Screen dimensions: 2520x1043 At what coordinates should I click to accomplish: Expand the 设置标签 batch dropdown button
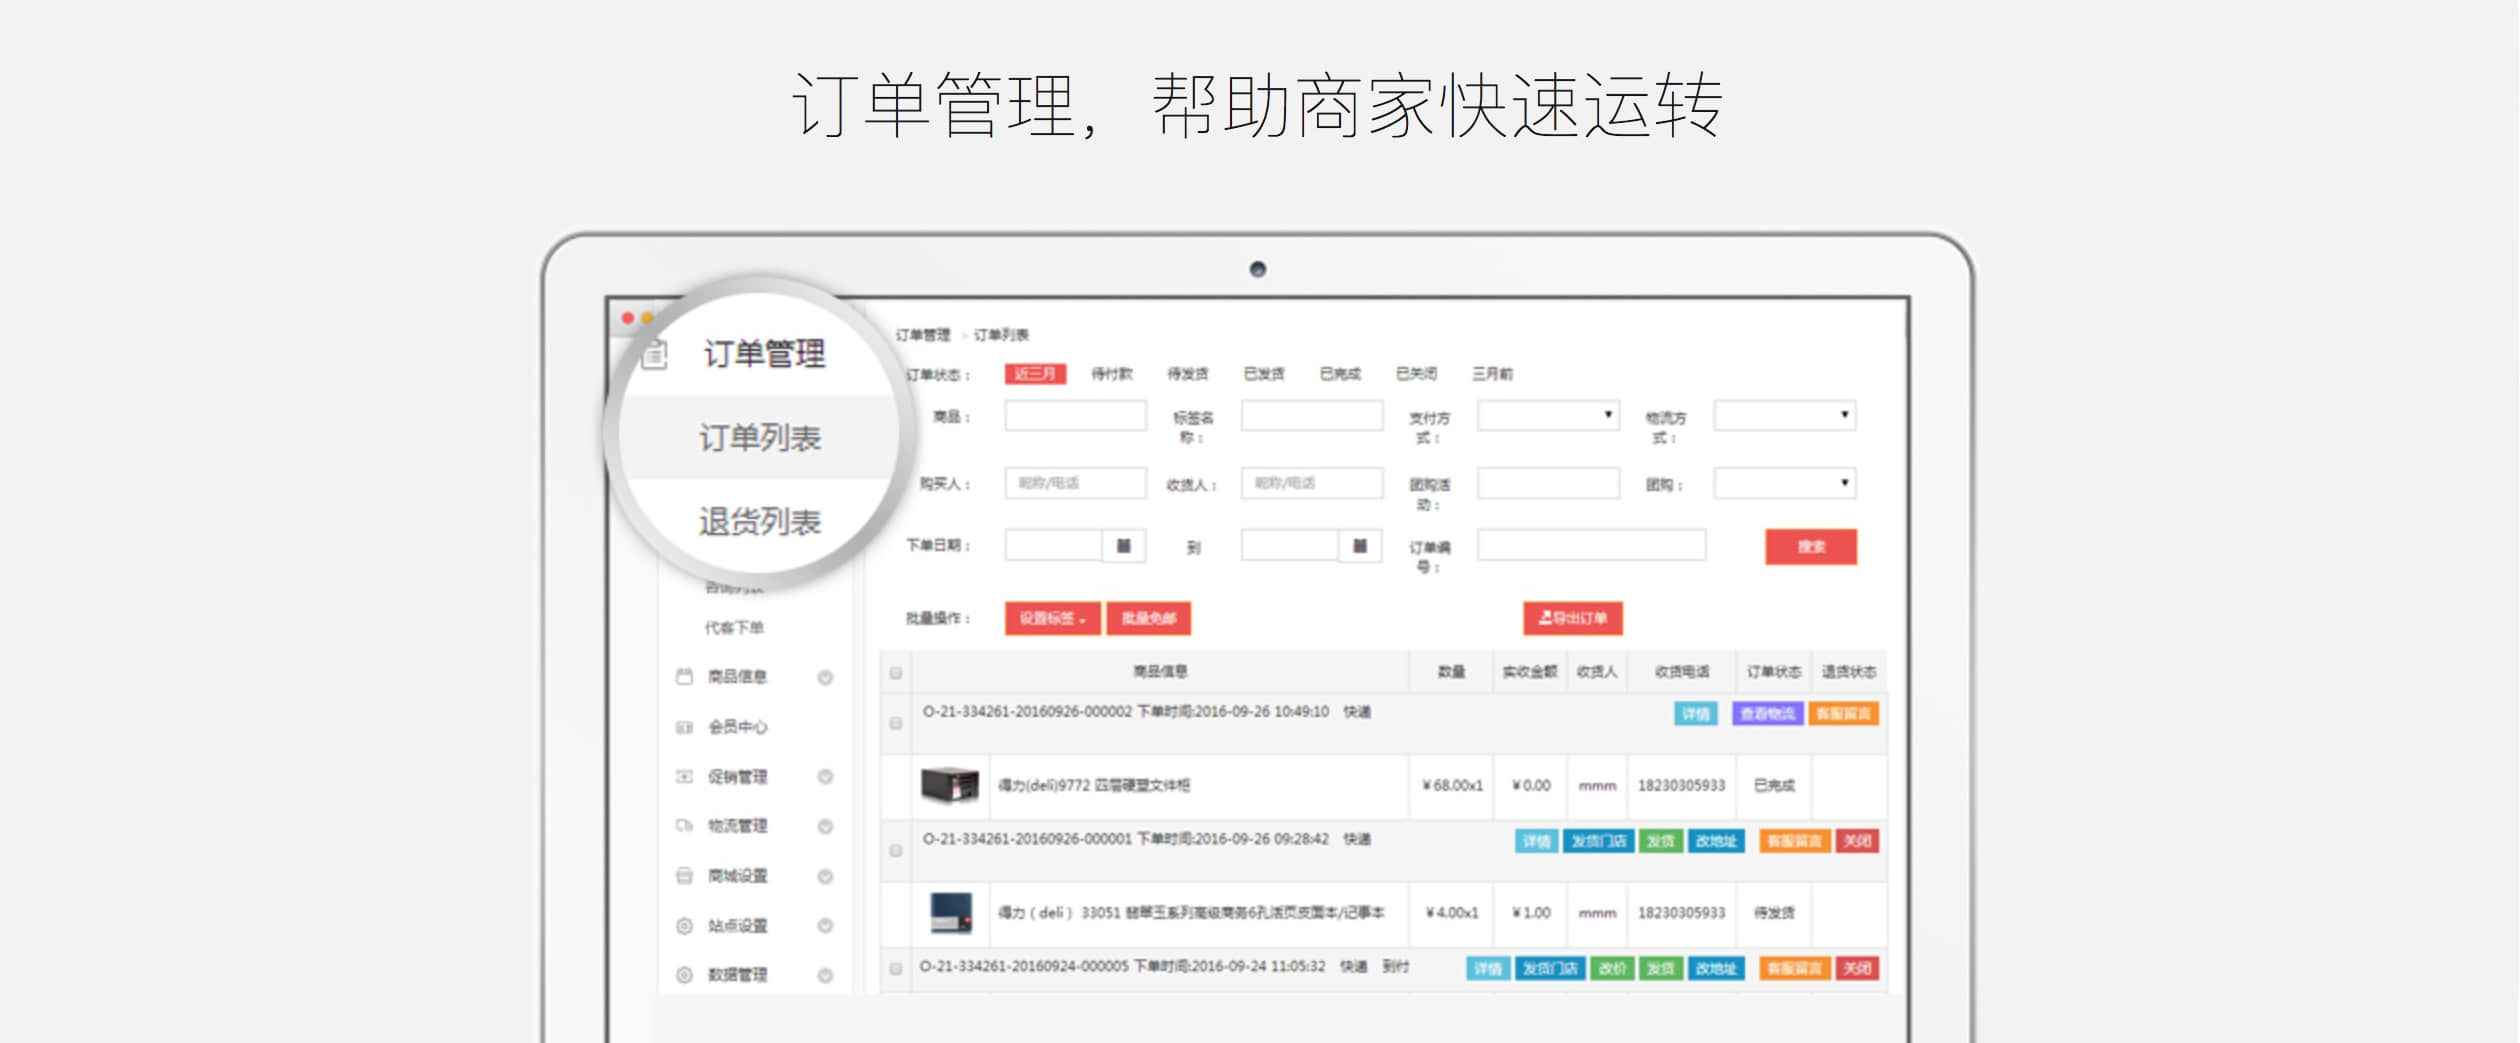click(x=1052, y=619)
